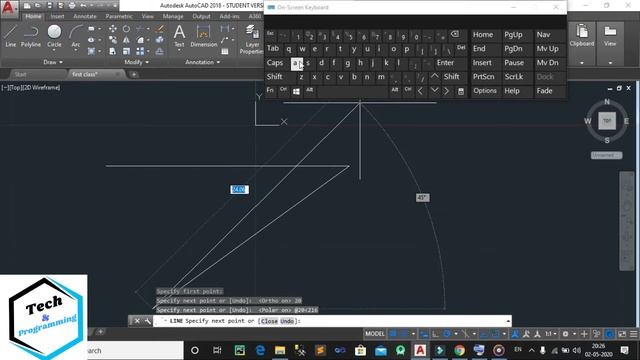Viewport: 640px width, 360px height.
Task: Click Enter key on On-Screen Keyboard
Action: pyautogui.click(x=445, y=63)
